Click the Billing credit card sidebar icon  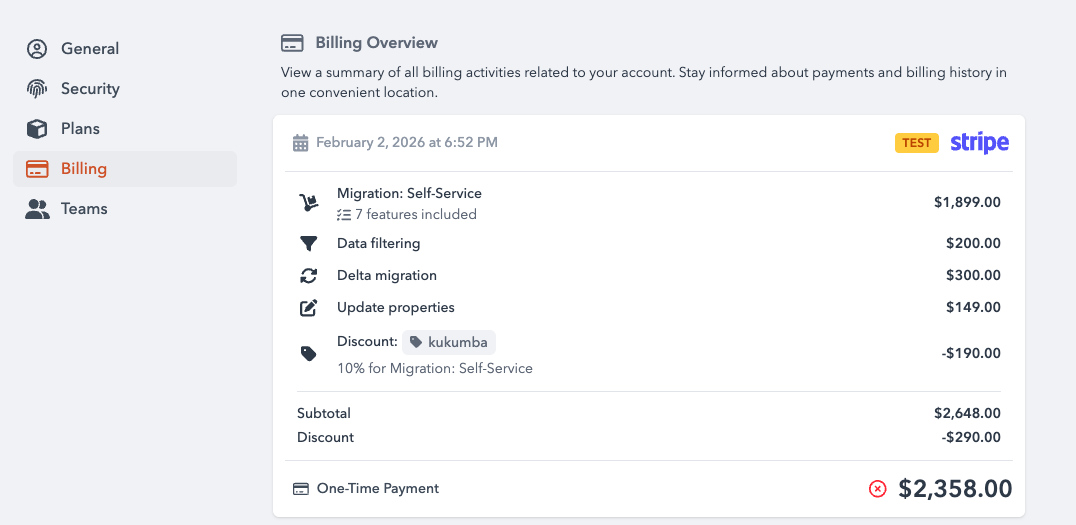tap(37, 169)
